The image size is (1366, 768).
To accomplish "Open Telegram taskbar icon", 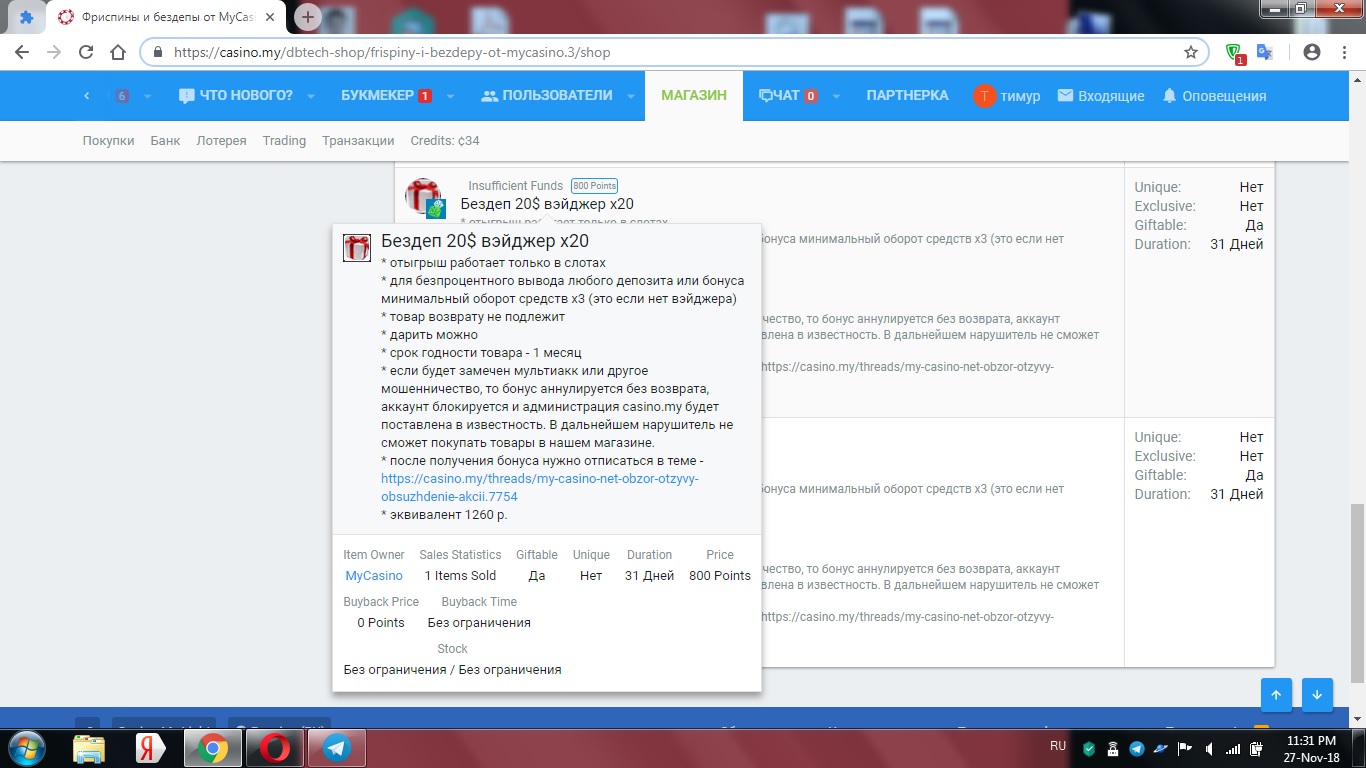I will click(336, 748).
